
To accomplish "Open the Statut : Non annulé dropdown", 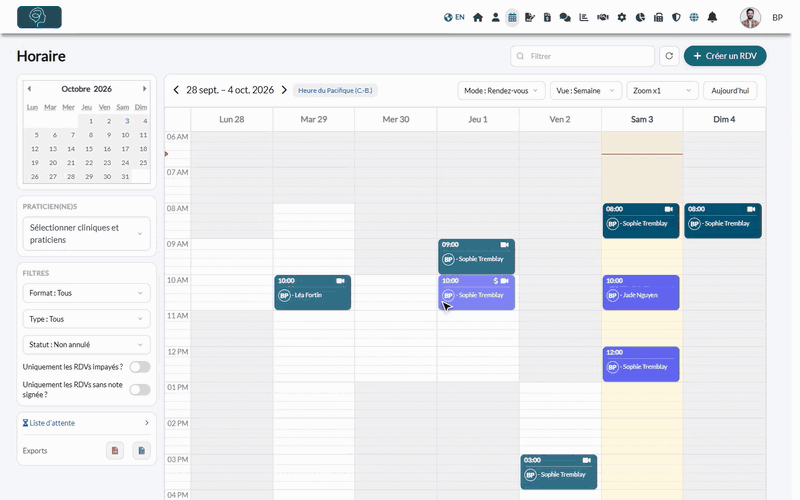I will point(86,345).
